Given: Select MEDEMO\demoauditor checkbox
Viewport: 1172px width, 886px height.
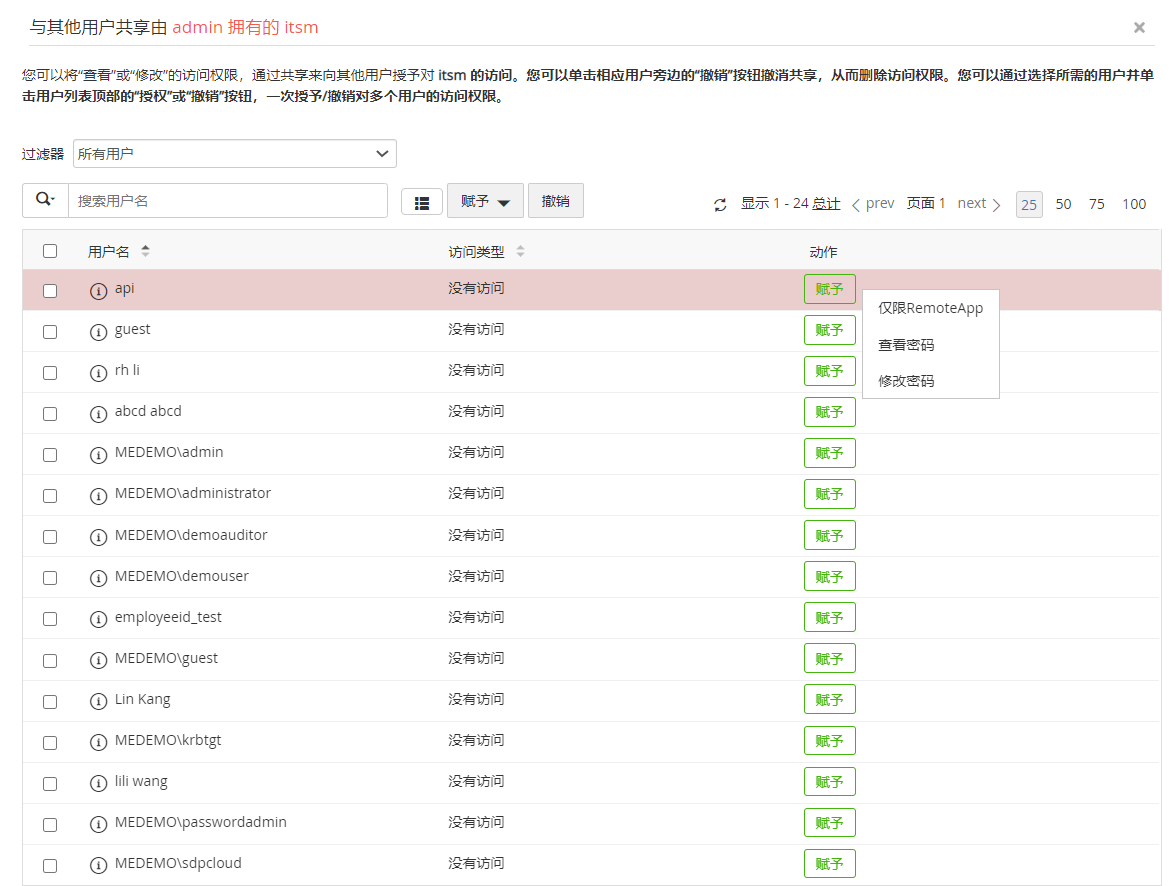Looking at the screenshot, I should 50,537.
